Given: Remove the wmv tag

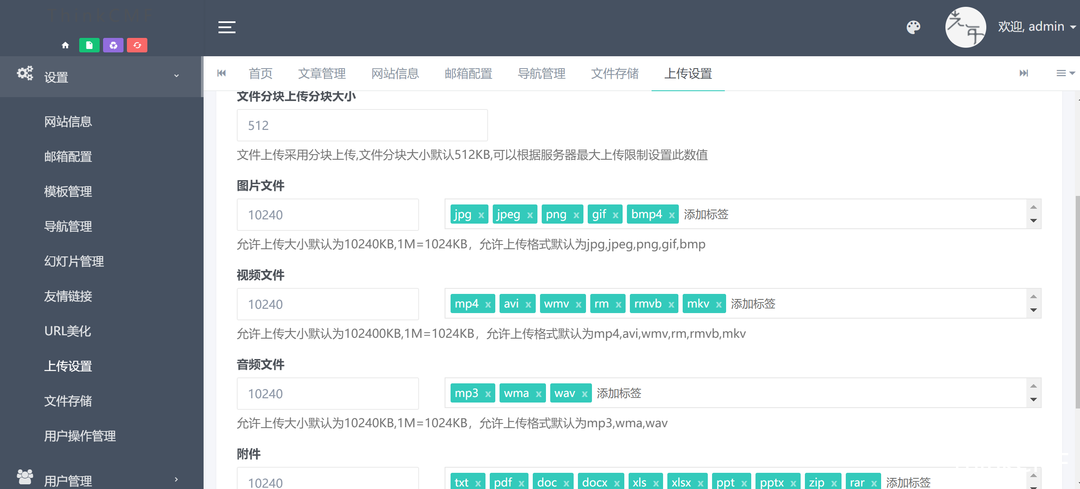Looking at the screenshot, I should pos(579,304).
